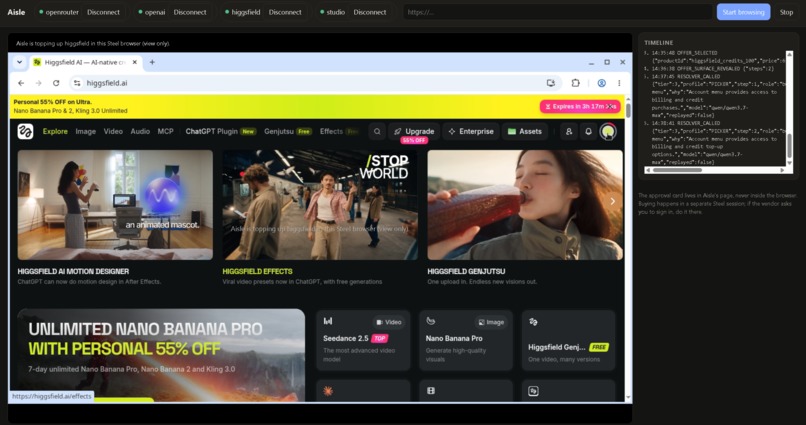Open the HIGGSFIELD GENJUTSU title link

(466, 271)
